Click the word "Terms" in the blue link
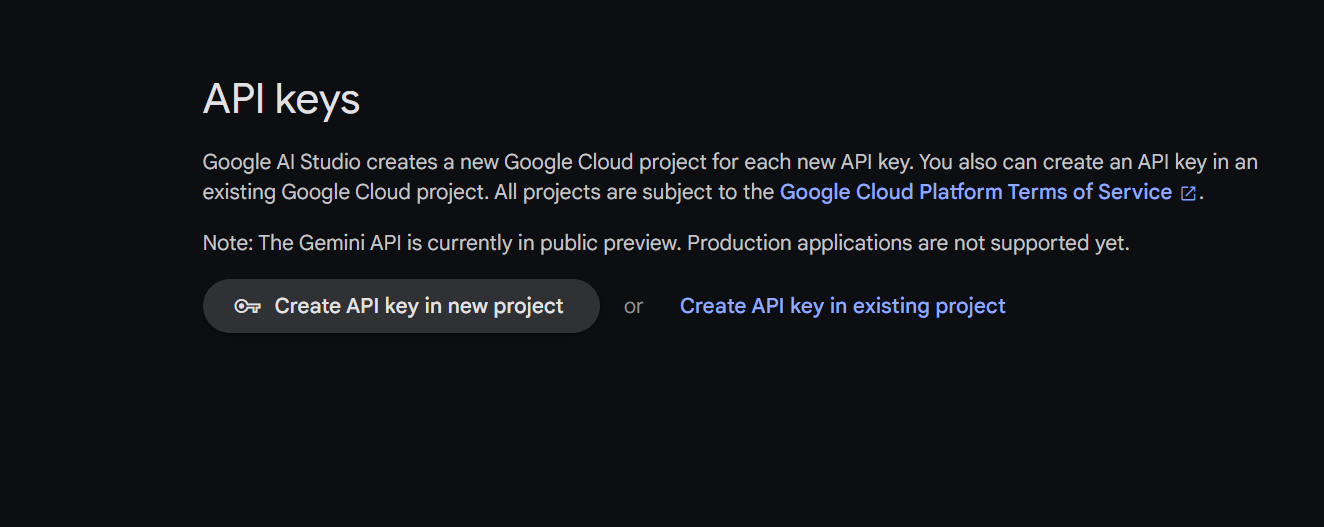1324x527 pixels. click(1038, 192)
